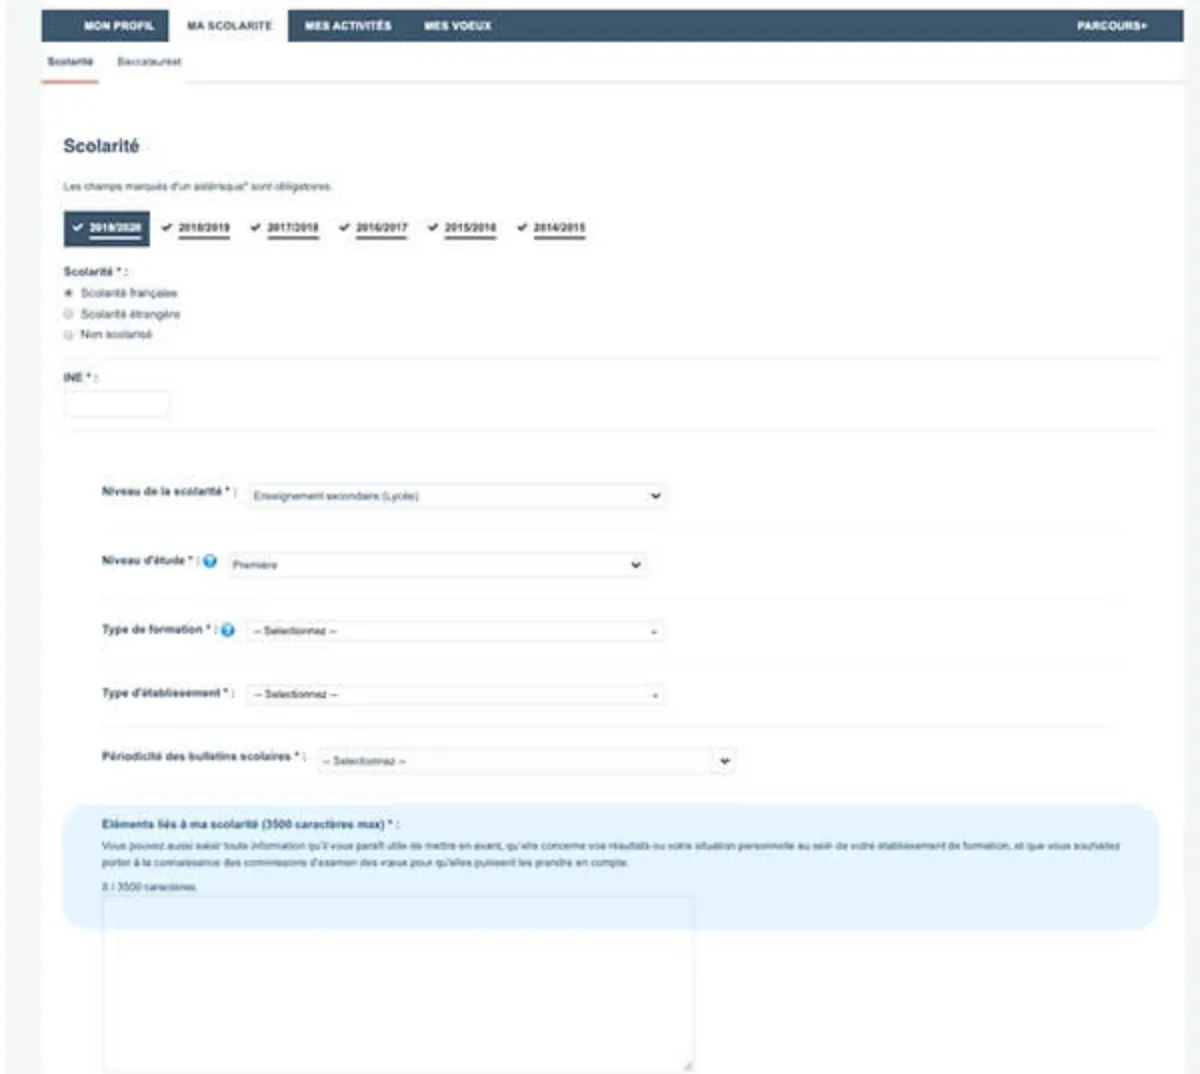Expand the Niveau d'étude dropdown
Image resolution: width=1200 pixels, height=1074 pixels.
436,565
